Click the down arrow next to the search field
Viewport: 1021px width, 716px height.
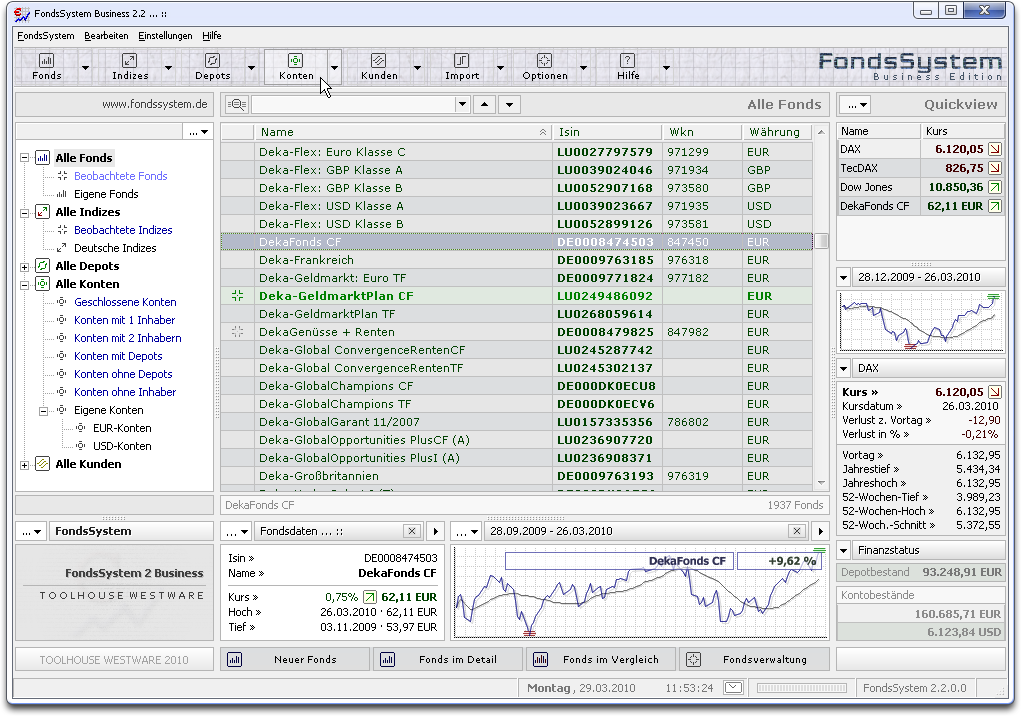[x=509, y=104]
